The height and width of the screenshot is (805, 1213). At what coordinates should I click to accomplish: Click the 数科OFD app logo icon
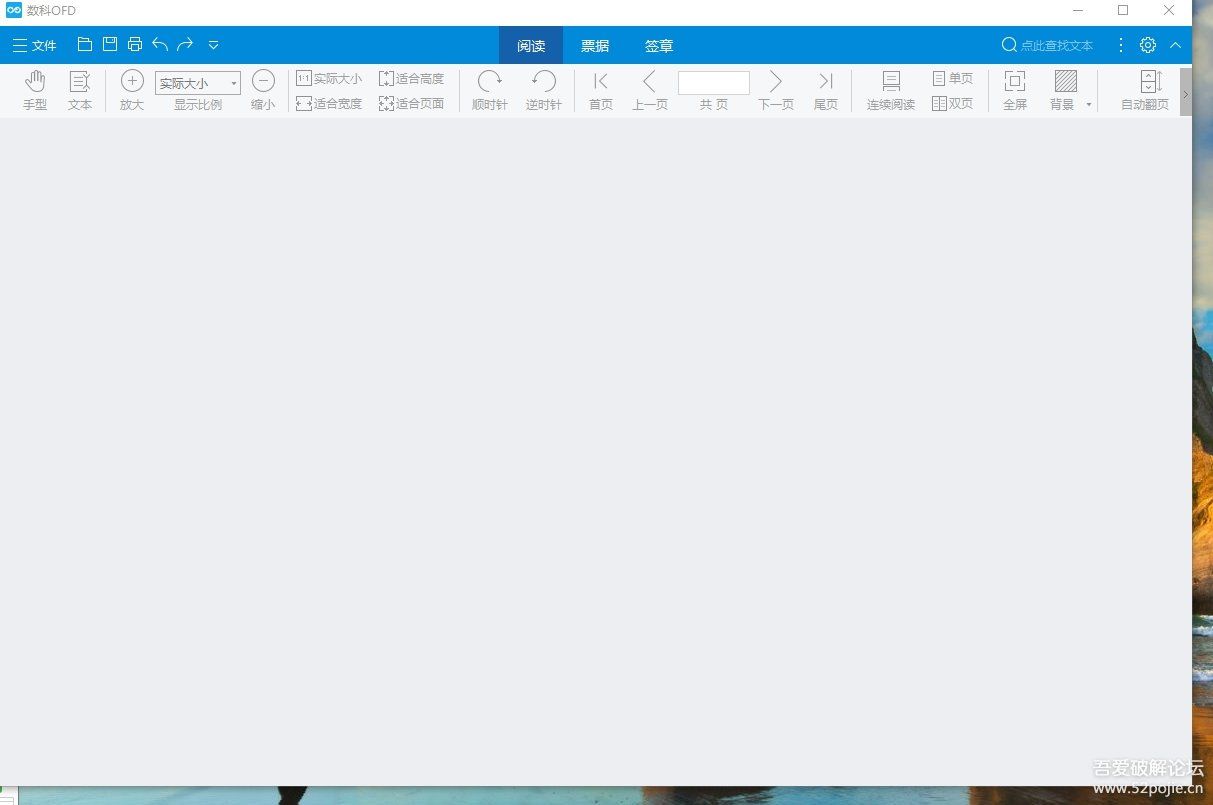coord(14,10)
